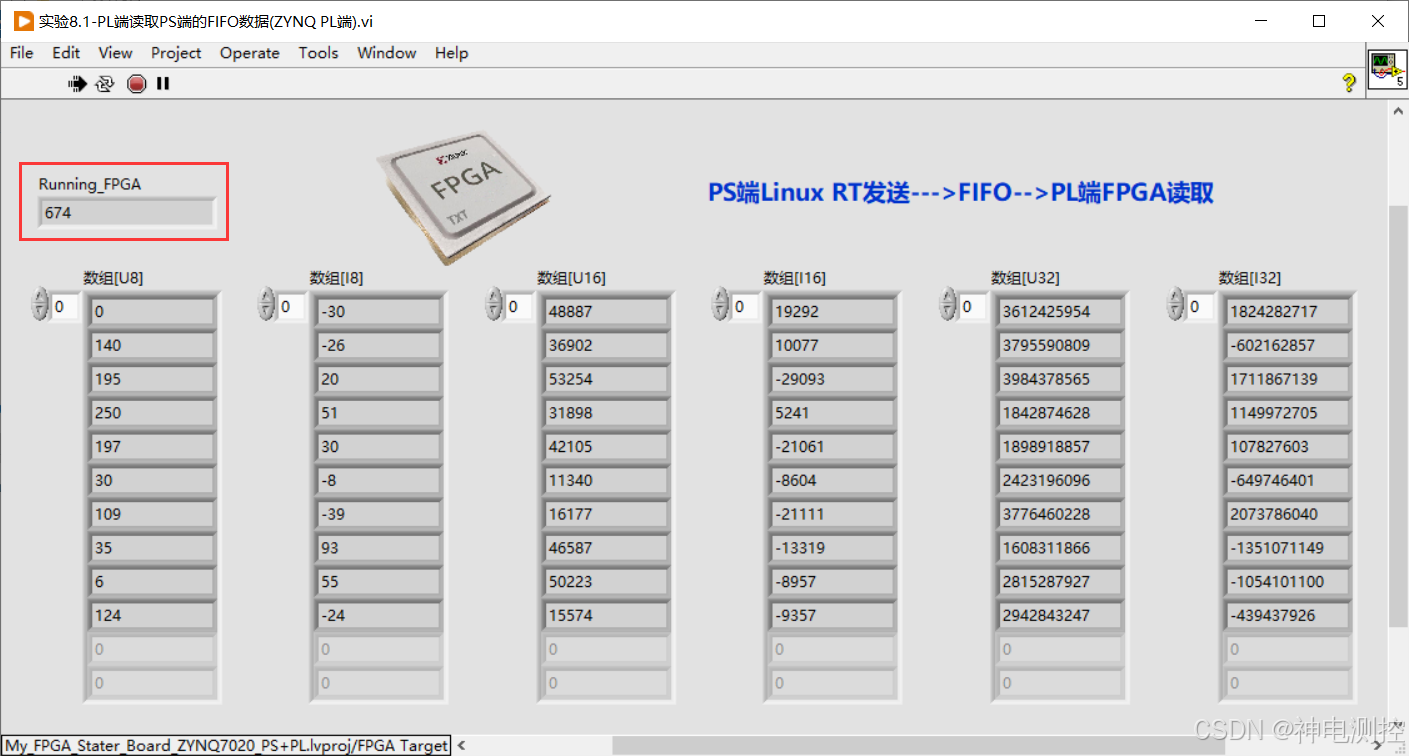
Task: Select I8 array element -39
Action: (379, 514)
